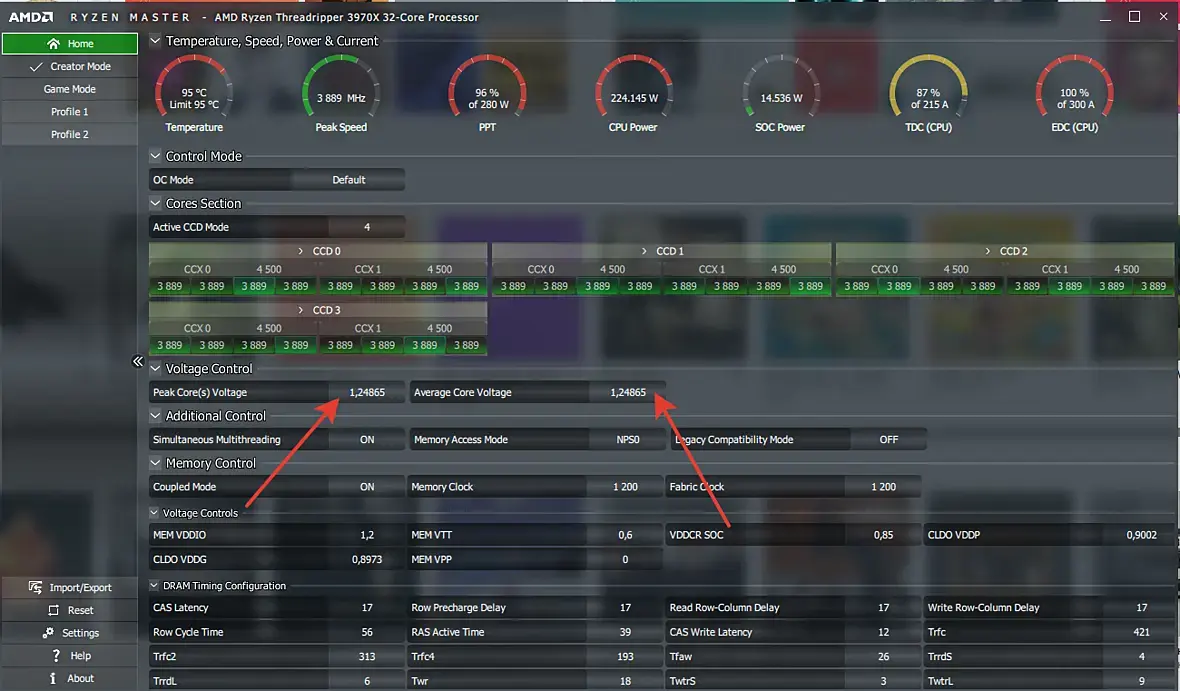Expand the CCD 0 header
Image resolution: width=1180 pixels, height=691 pixels.
[318, 251]
